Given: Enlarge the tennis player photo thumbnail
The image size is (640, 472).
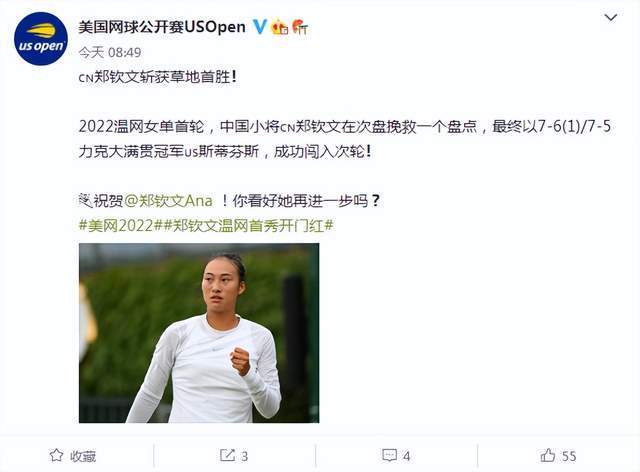Looking at the screenshot, I should pyautogui.click(x=199, y=333).
